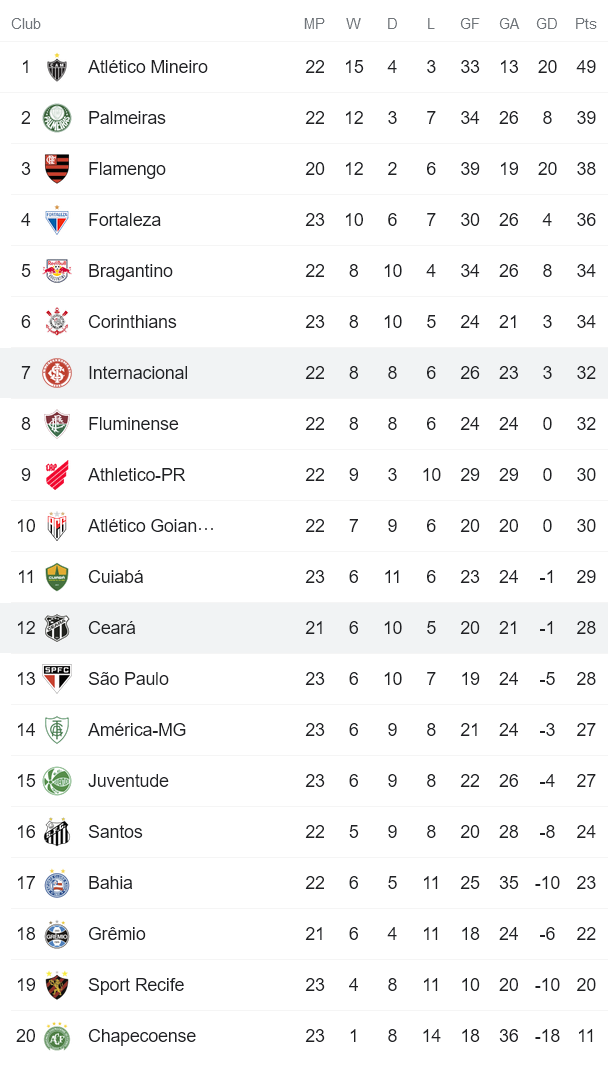This screenshot has width=608, height=1069.
Task: Click the Athletico-PR logo icon
Action: pos(57,476)
